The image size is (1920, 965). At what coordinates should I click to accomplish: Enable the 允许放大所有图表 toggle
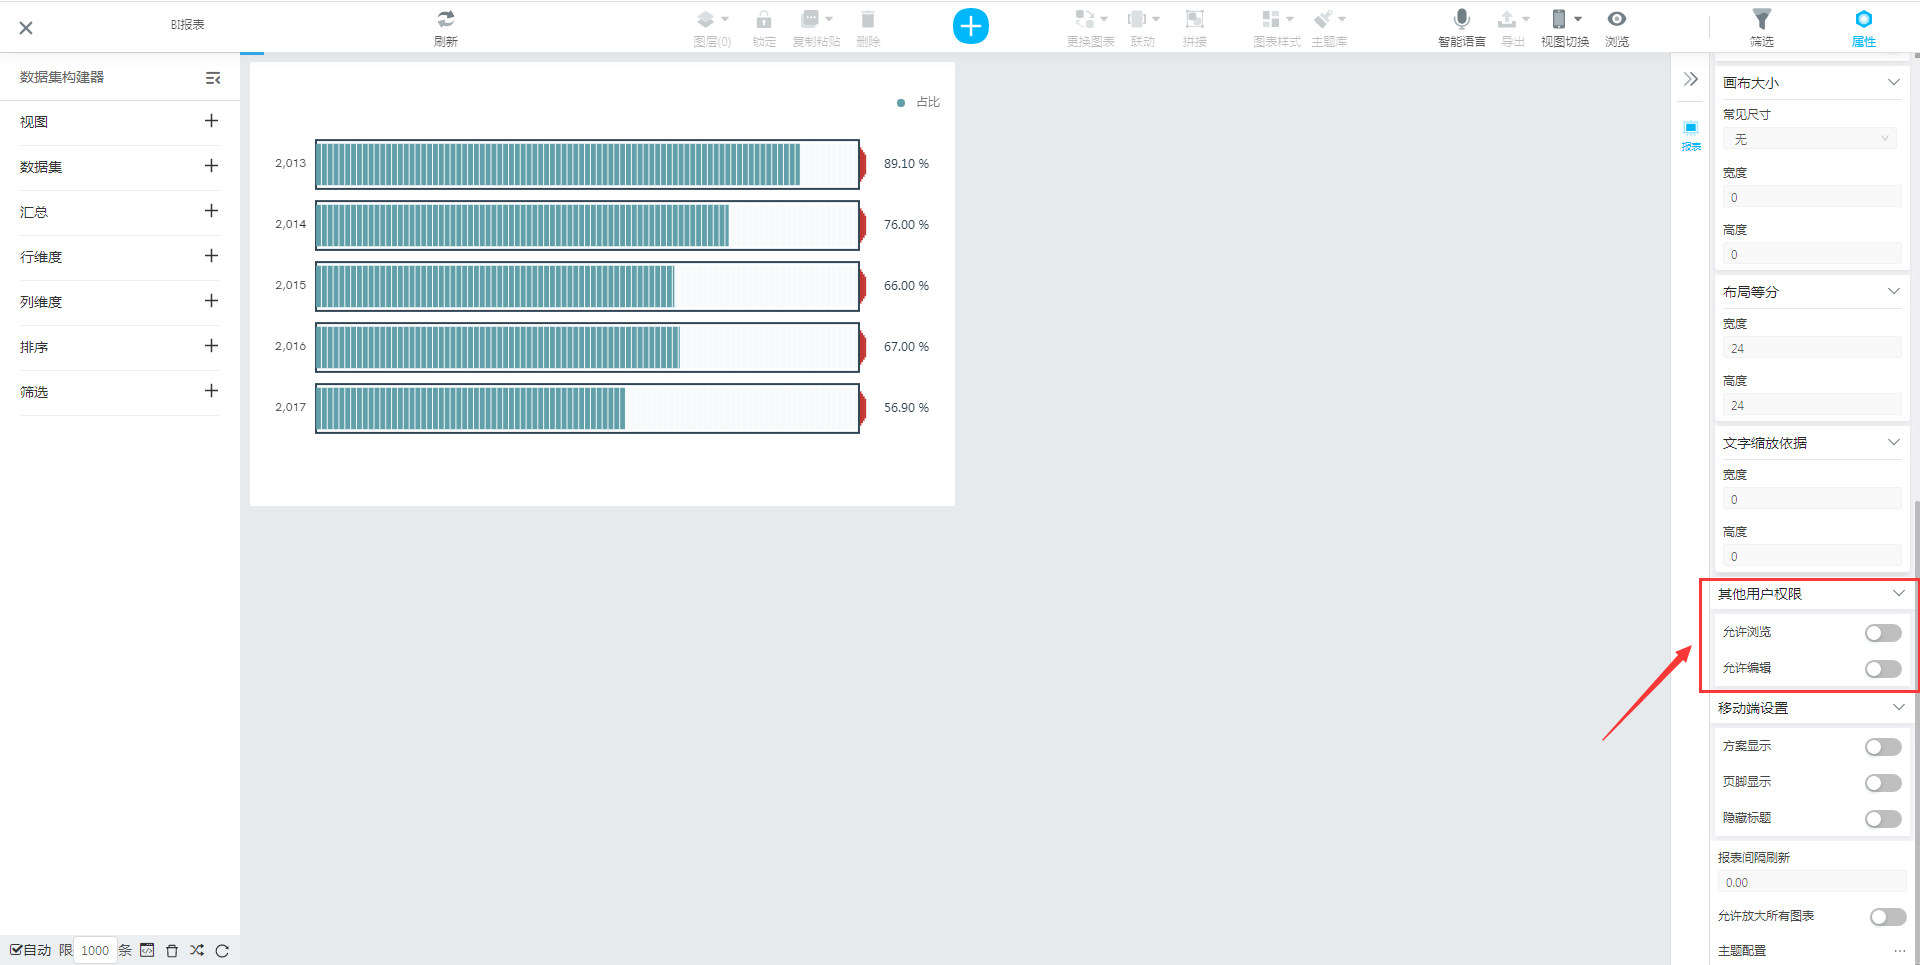click(1888, 917)
